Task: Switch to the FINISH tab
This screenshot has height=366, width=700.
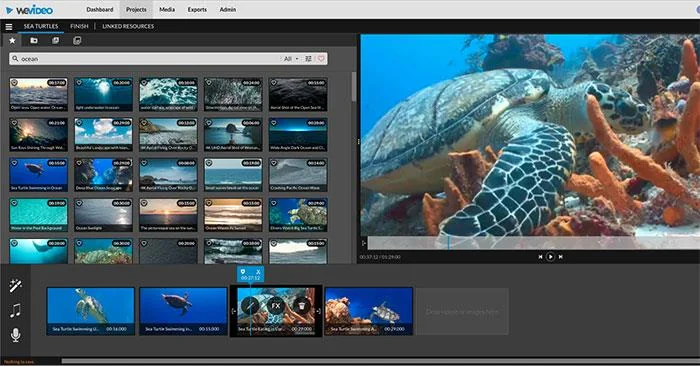Action: [x=79, y=26]
